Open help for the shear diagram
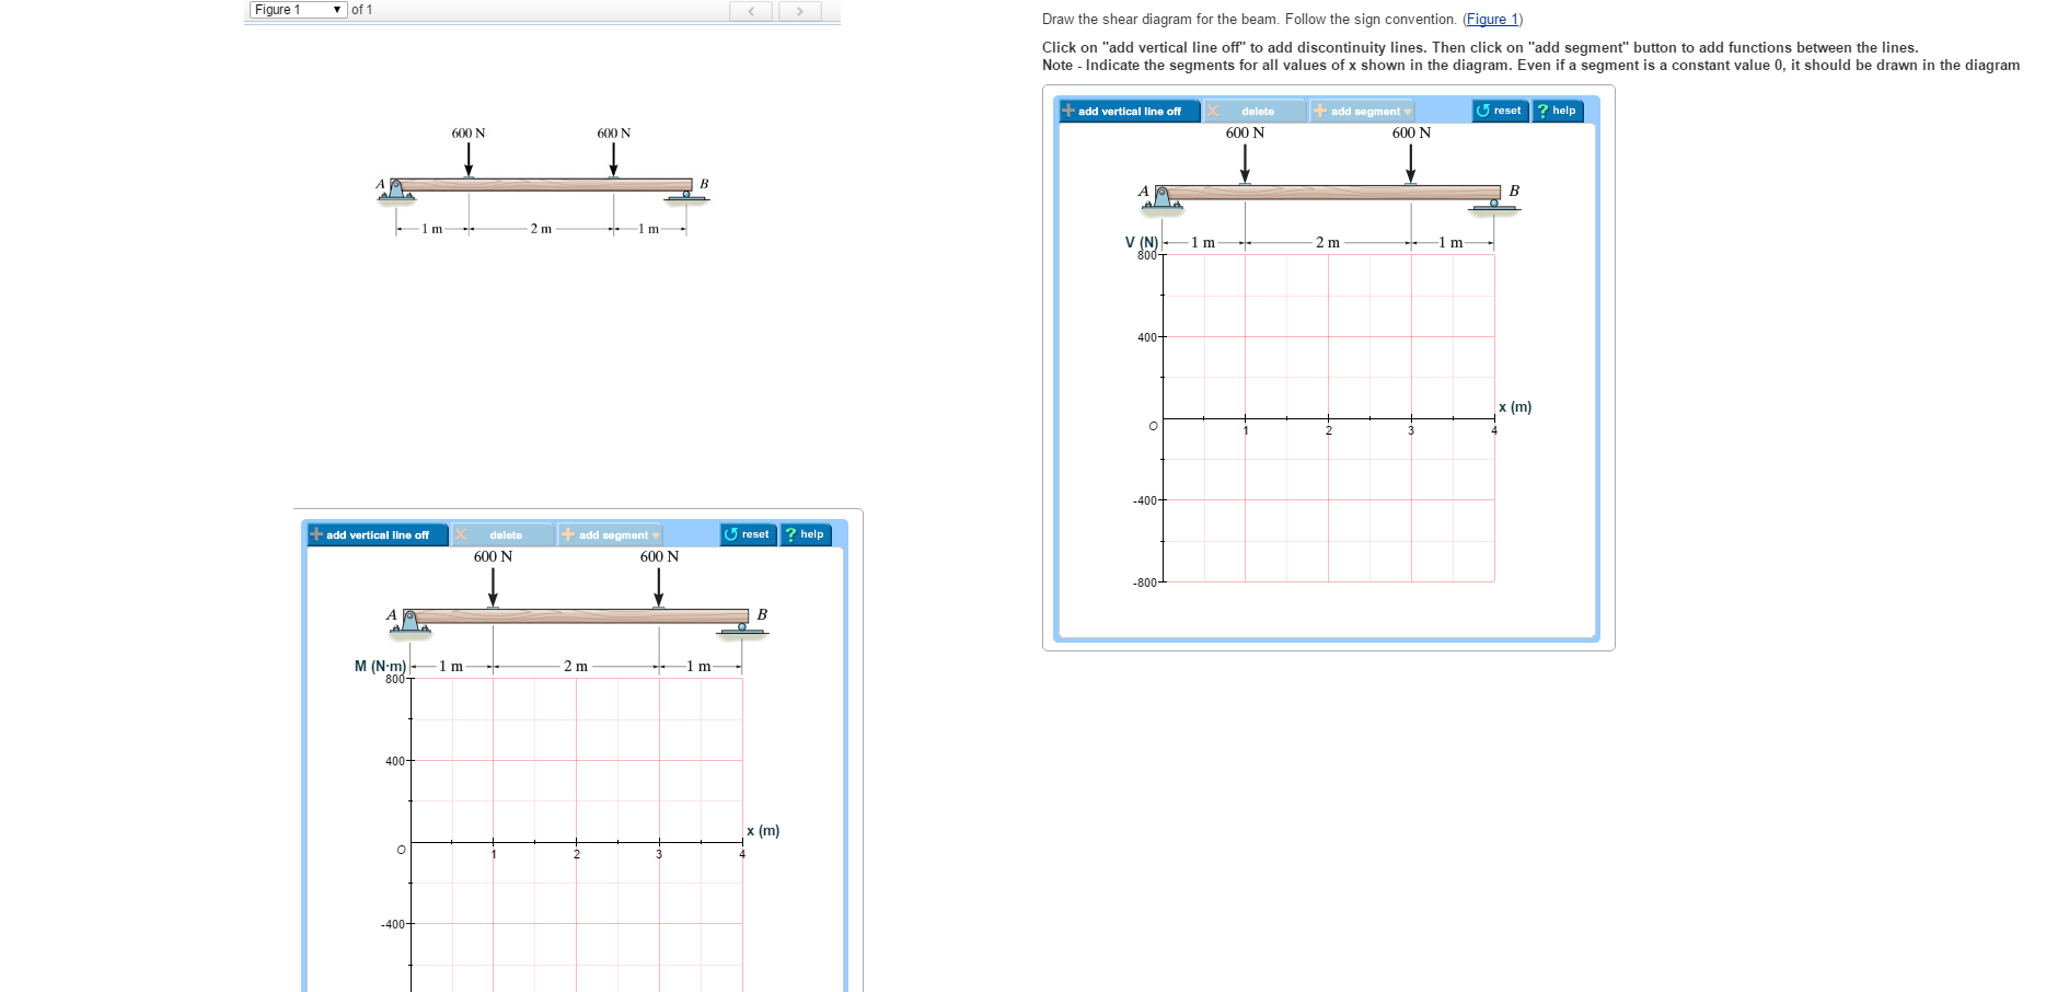Image resolution: width=2046 pixels, height=992 pixels. (x=1558, y=110)
